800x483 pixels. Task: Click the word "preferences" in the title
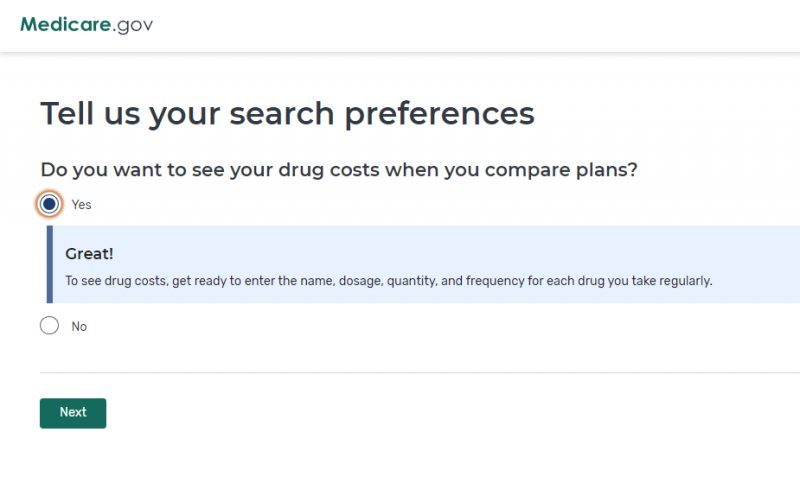440,115
